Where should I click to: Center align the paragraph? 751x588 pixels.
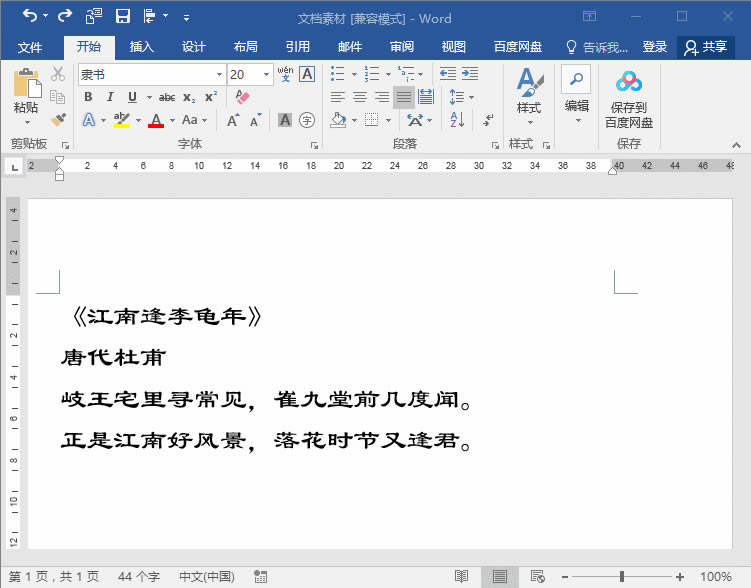360,97
